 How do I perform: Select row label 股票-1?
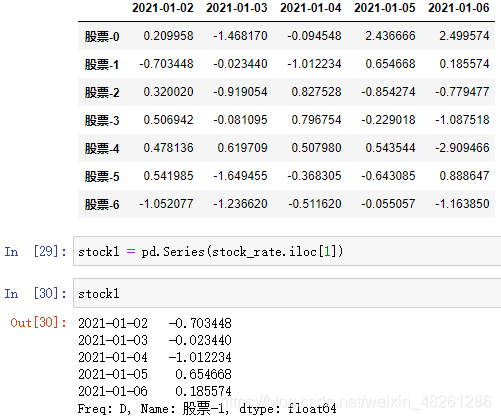102,64
